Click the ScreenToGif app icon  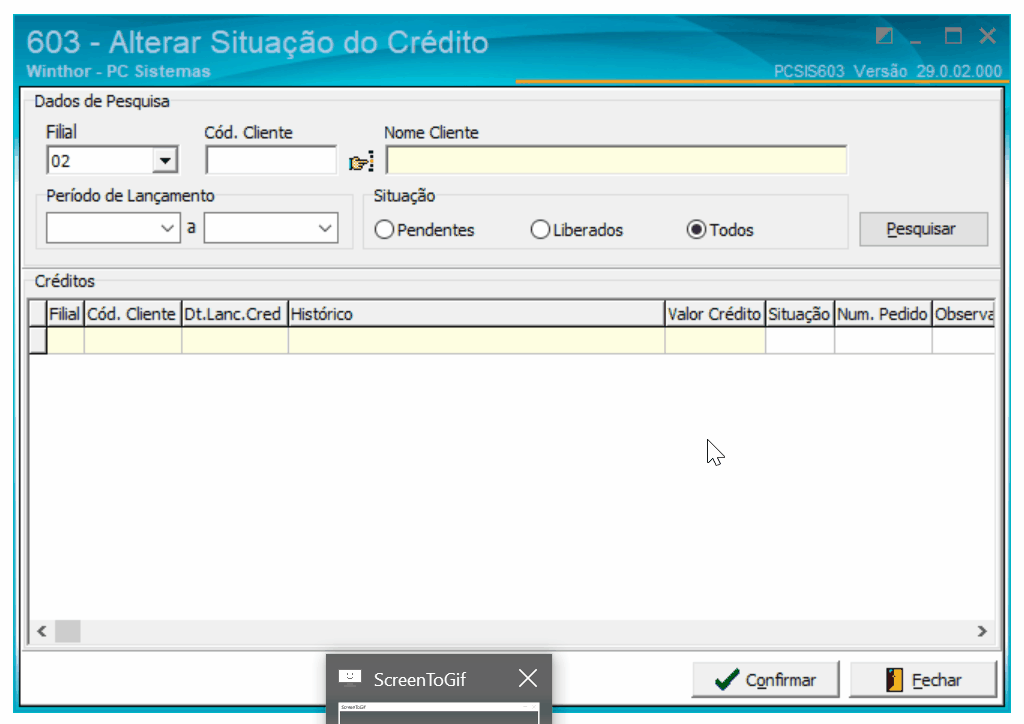(x=350, y=678)
